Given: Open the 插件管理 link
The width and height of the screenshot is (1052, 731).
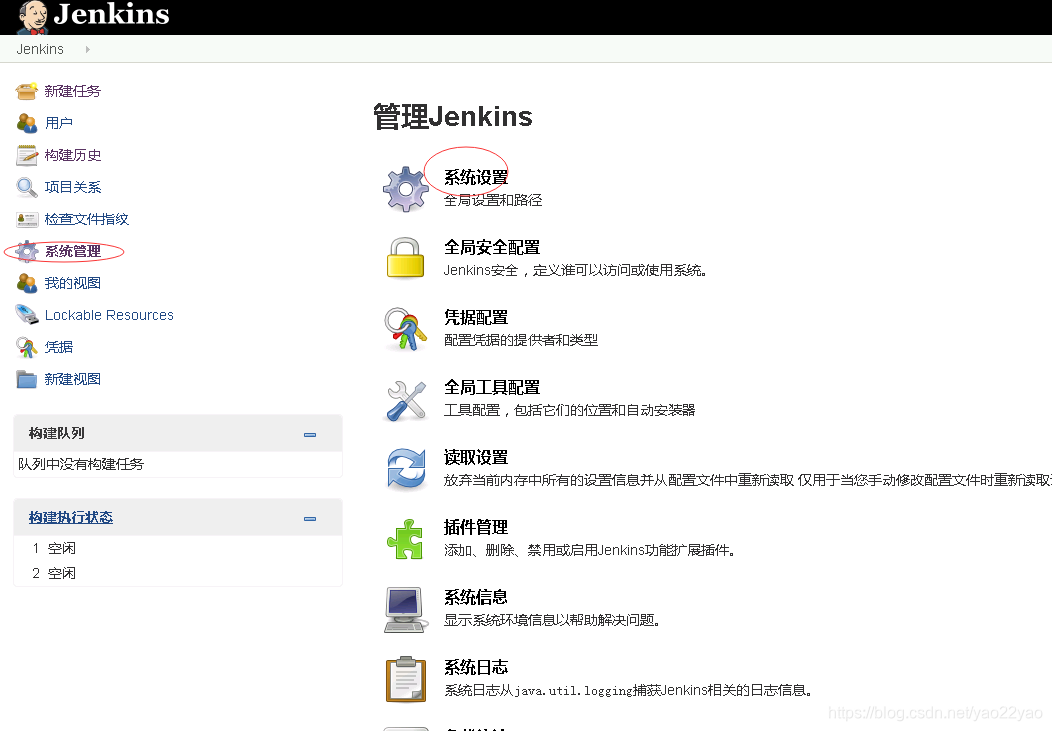Looking at the screenshot, I should click(x=476, y=527).
